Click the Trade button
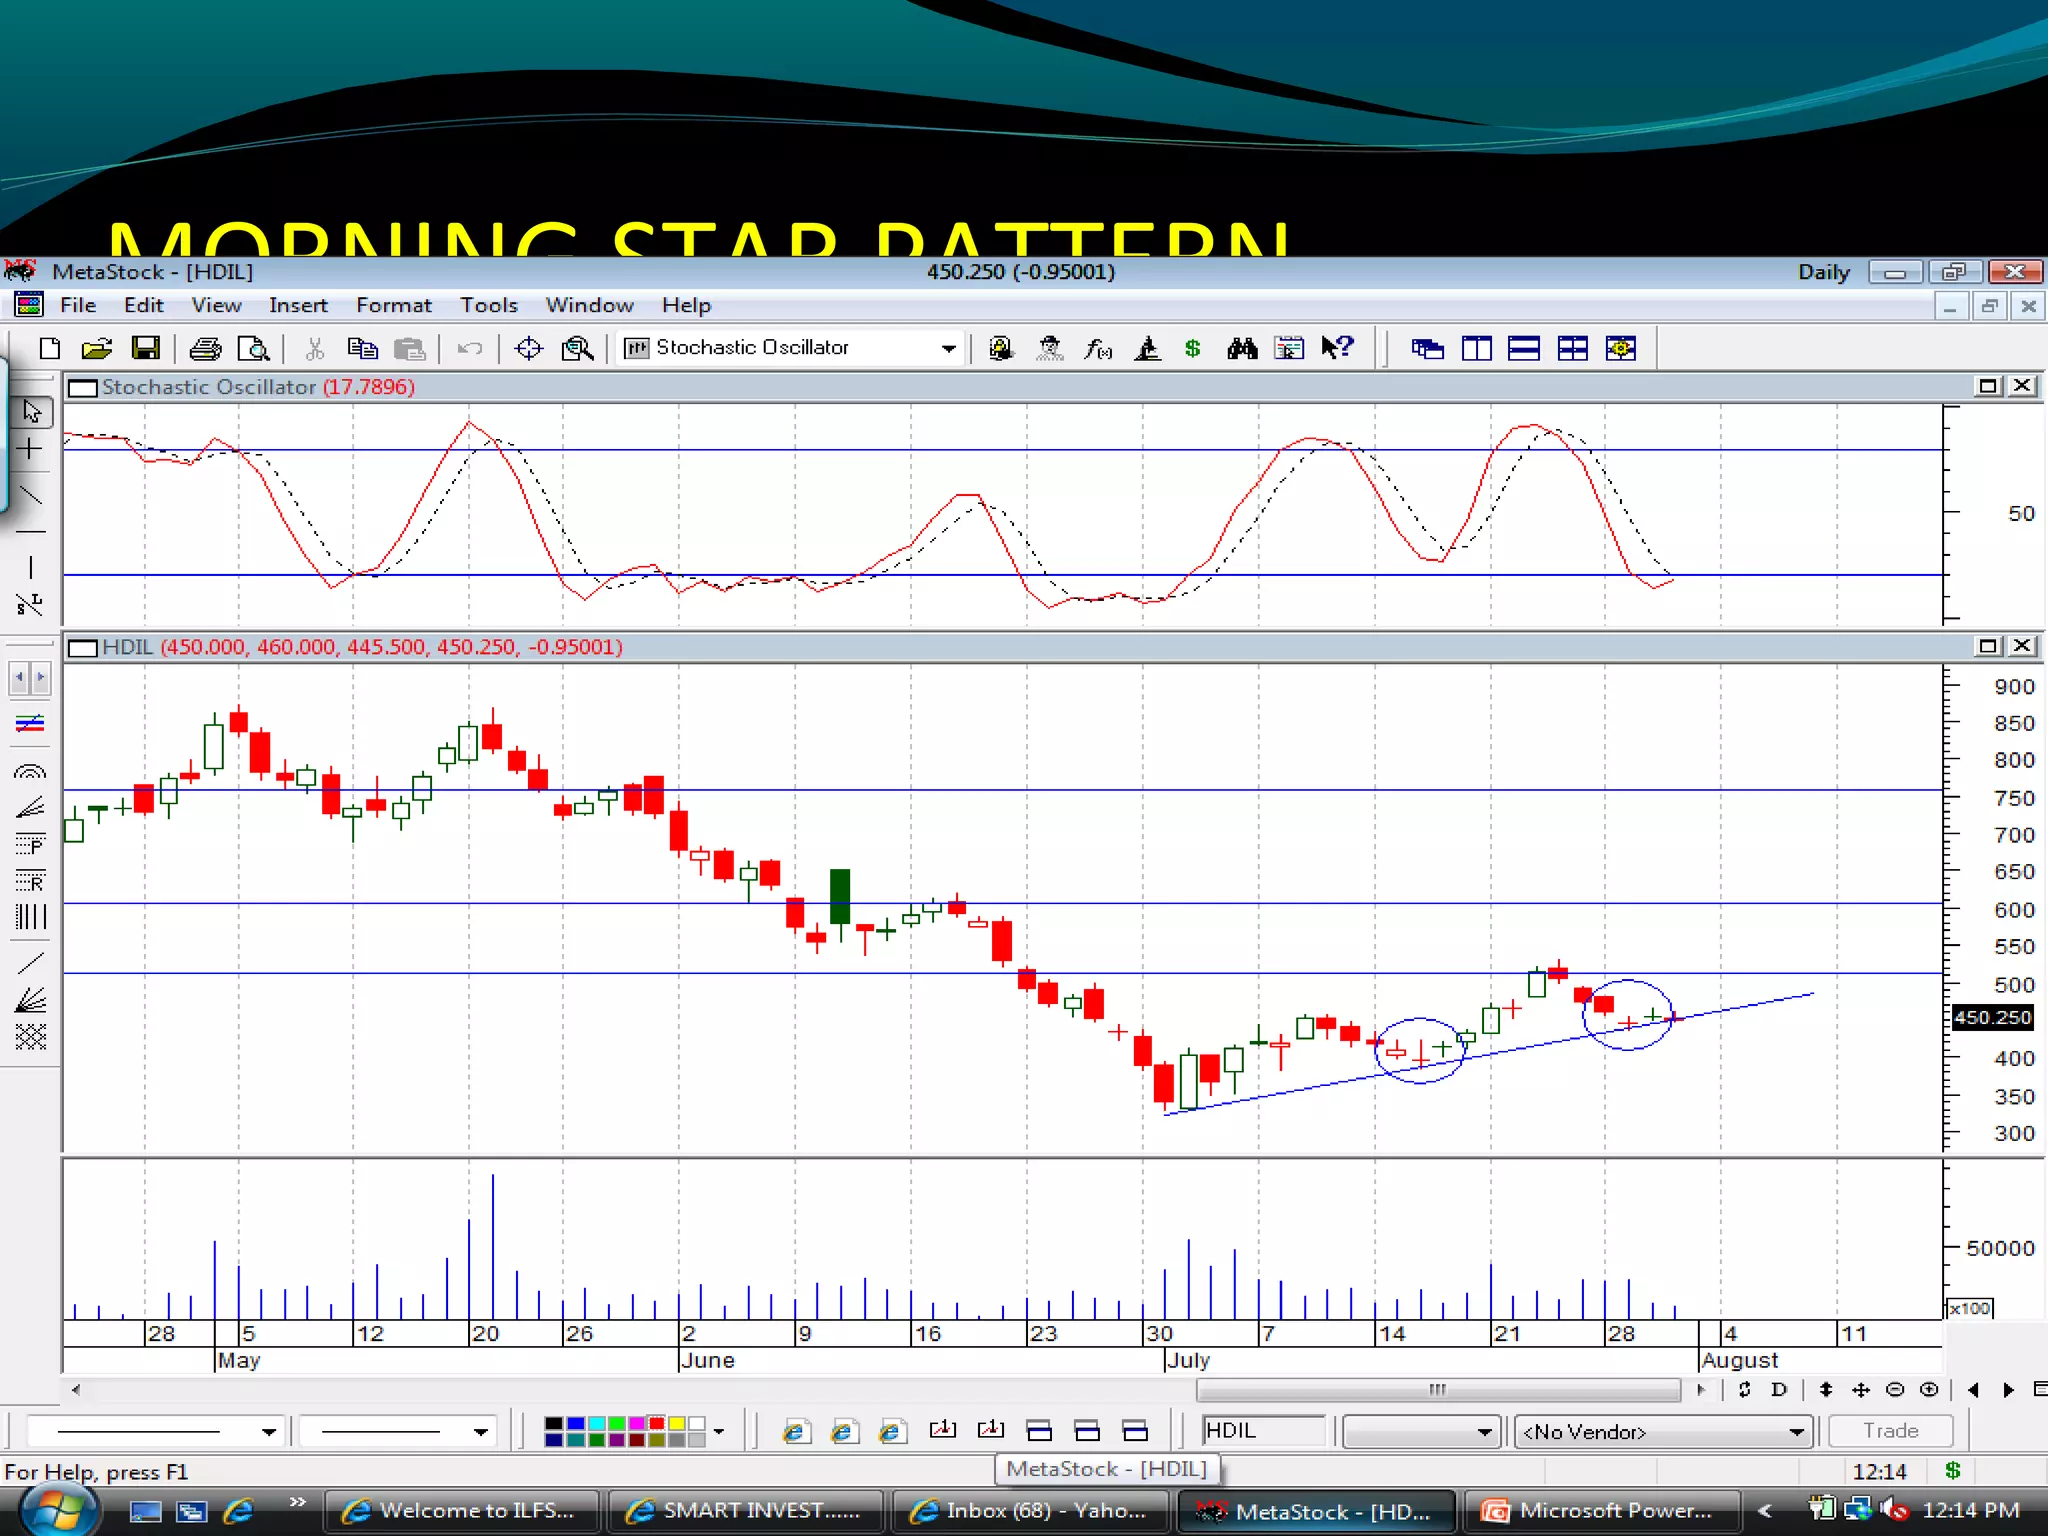Viewport: 2048px width, 1536px height. 1890,1431
